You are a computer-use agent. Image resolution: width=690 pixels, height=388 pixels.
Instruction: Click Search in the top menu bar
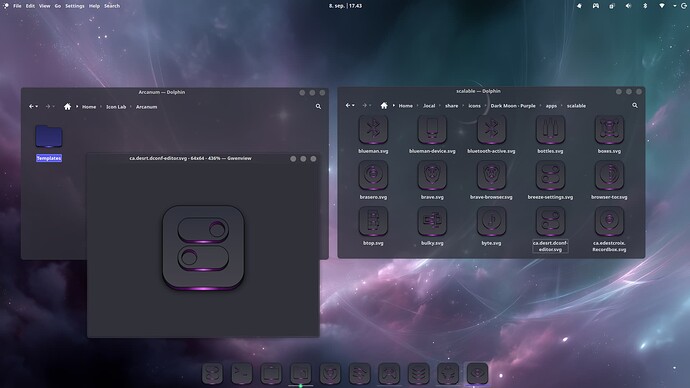112,6
